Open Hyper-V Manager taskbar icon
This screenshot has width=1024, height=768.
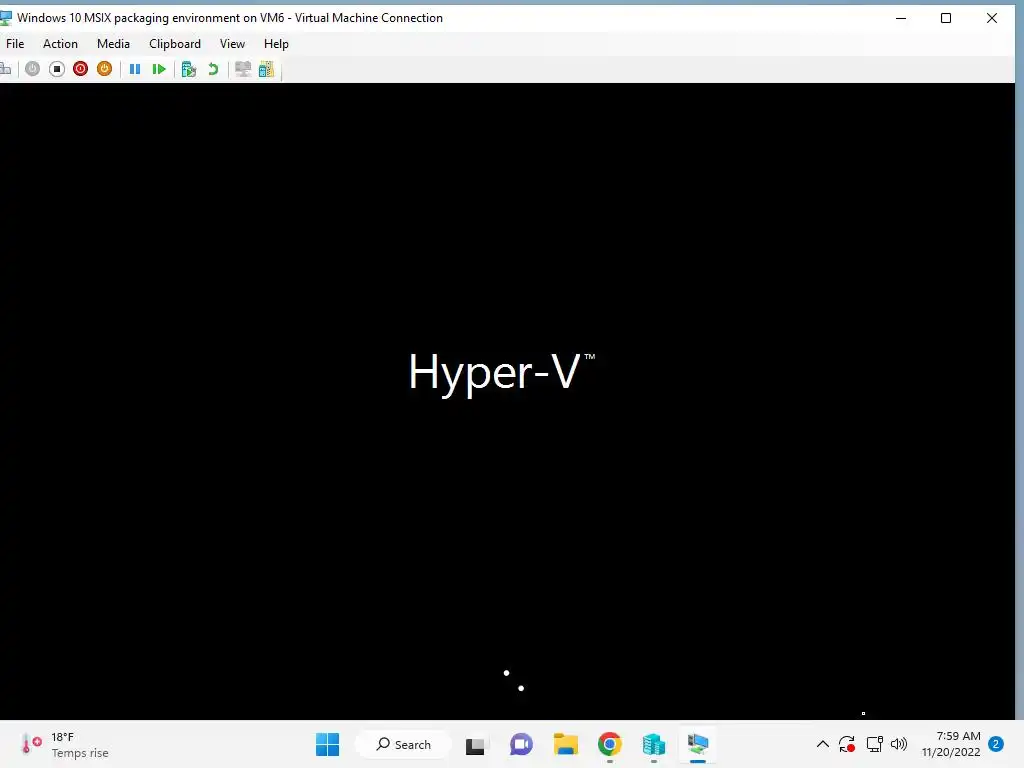pyautogui.click(x=653, y=744)
